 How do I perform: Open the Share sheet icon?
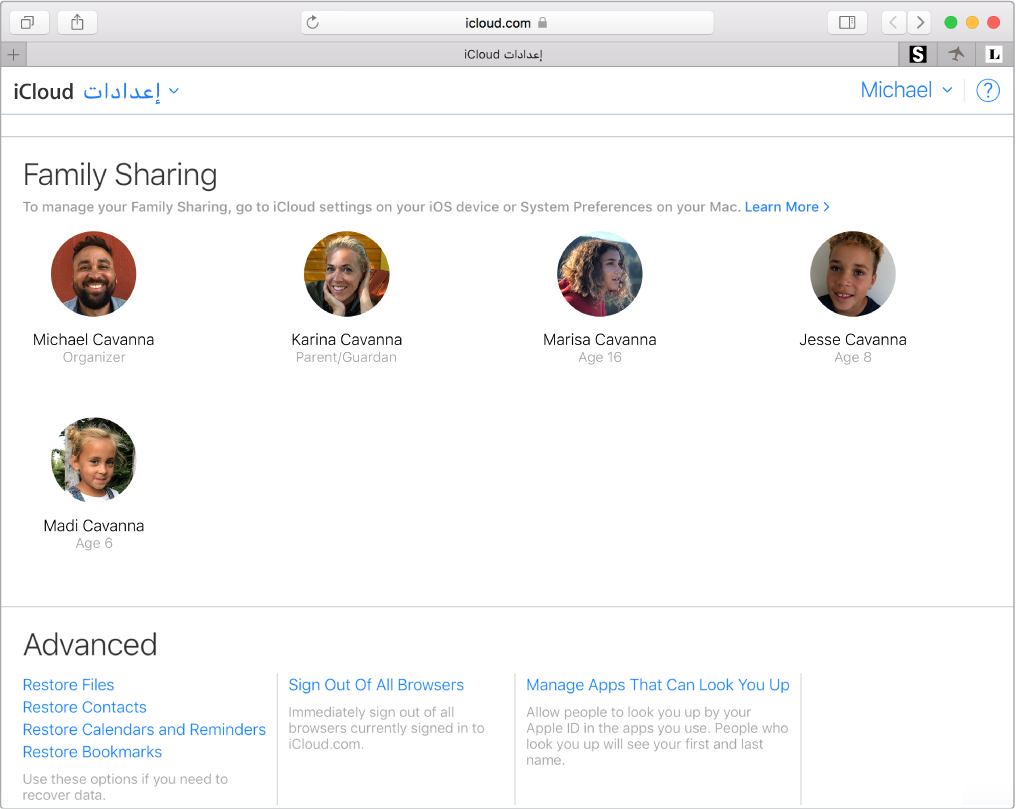[77, 21]
